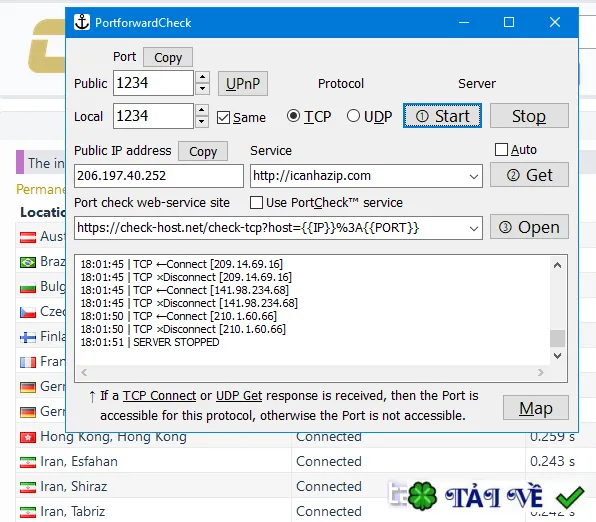Increase the Local port with up arrow
Image resolution: width=596 pixels, height=522 pixels.
point(202,110)
